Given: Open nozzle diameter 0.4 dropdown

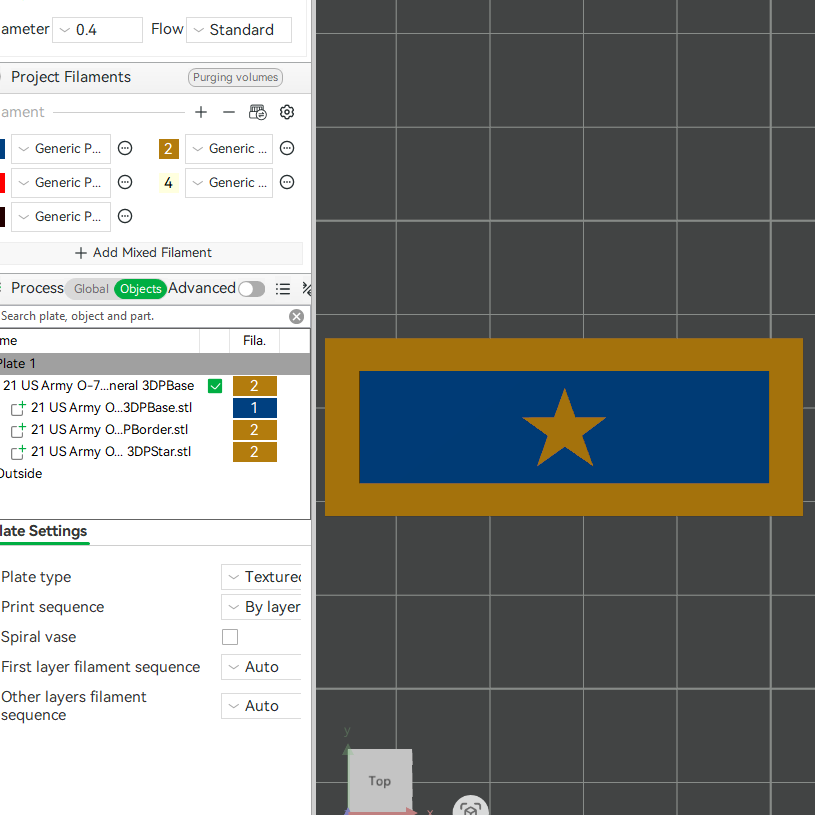Looking at the screenshot, I should [x=98, y=30].
